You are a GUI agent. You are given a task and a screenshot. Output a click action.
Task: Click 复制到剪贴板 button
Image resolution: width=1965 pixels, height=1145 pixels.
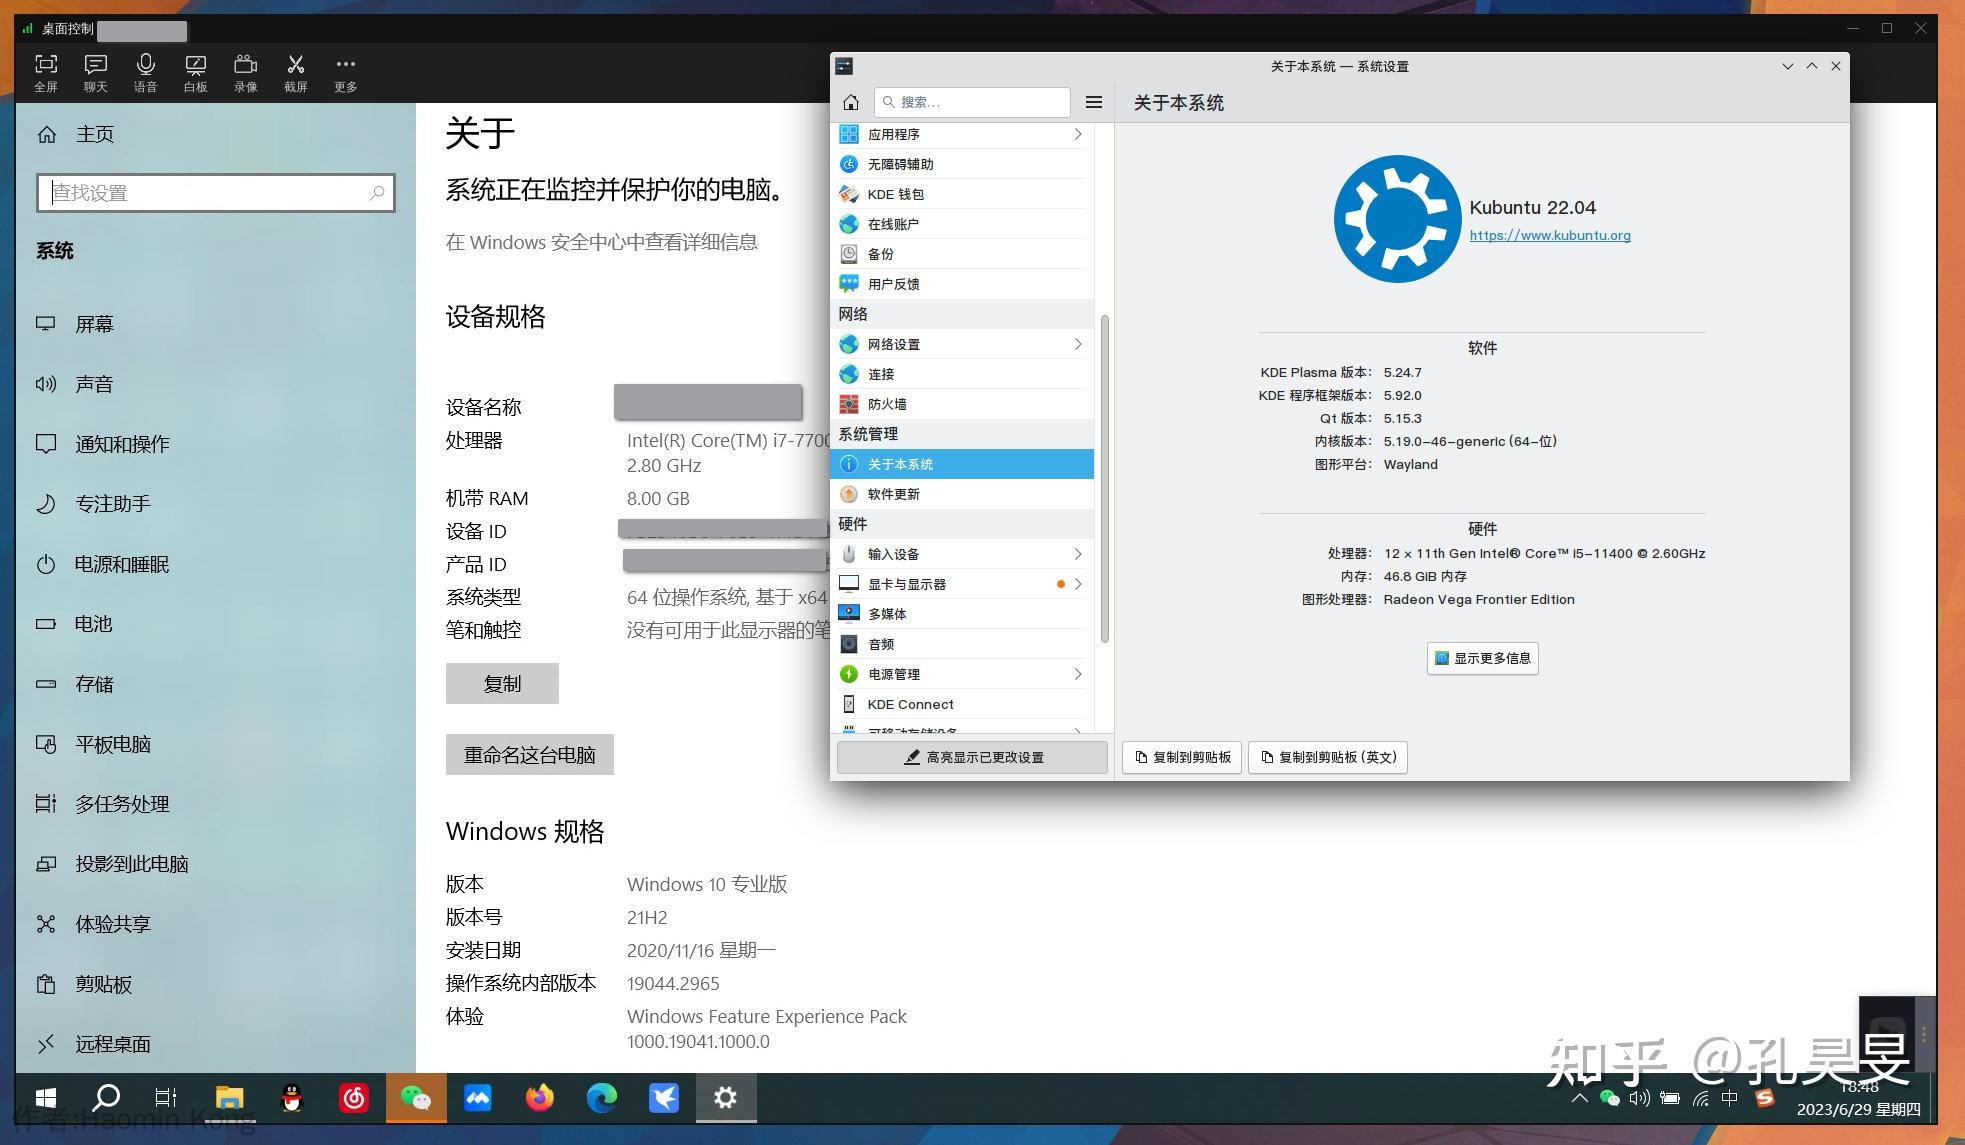coord(1182,757)
